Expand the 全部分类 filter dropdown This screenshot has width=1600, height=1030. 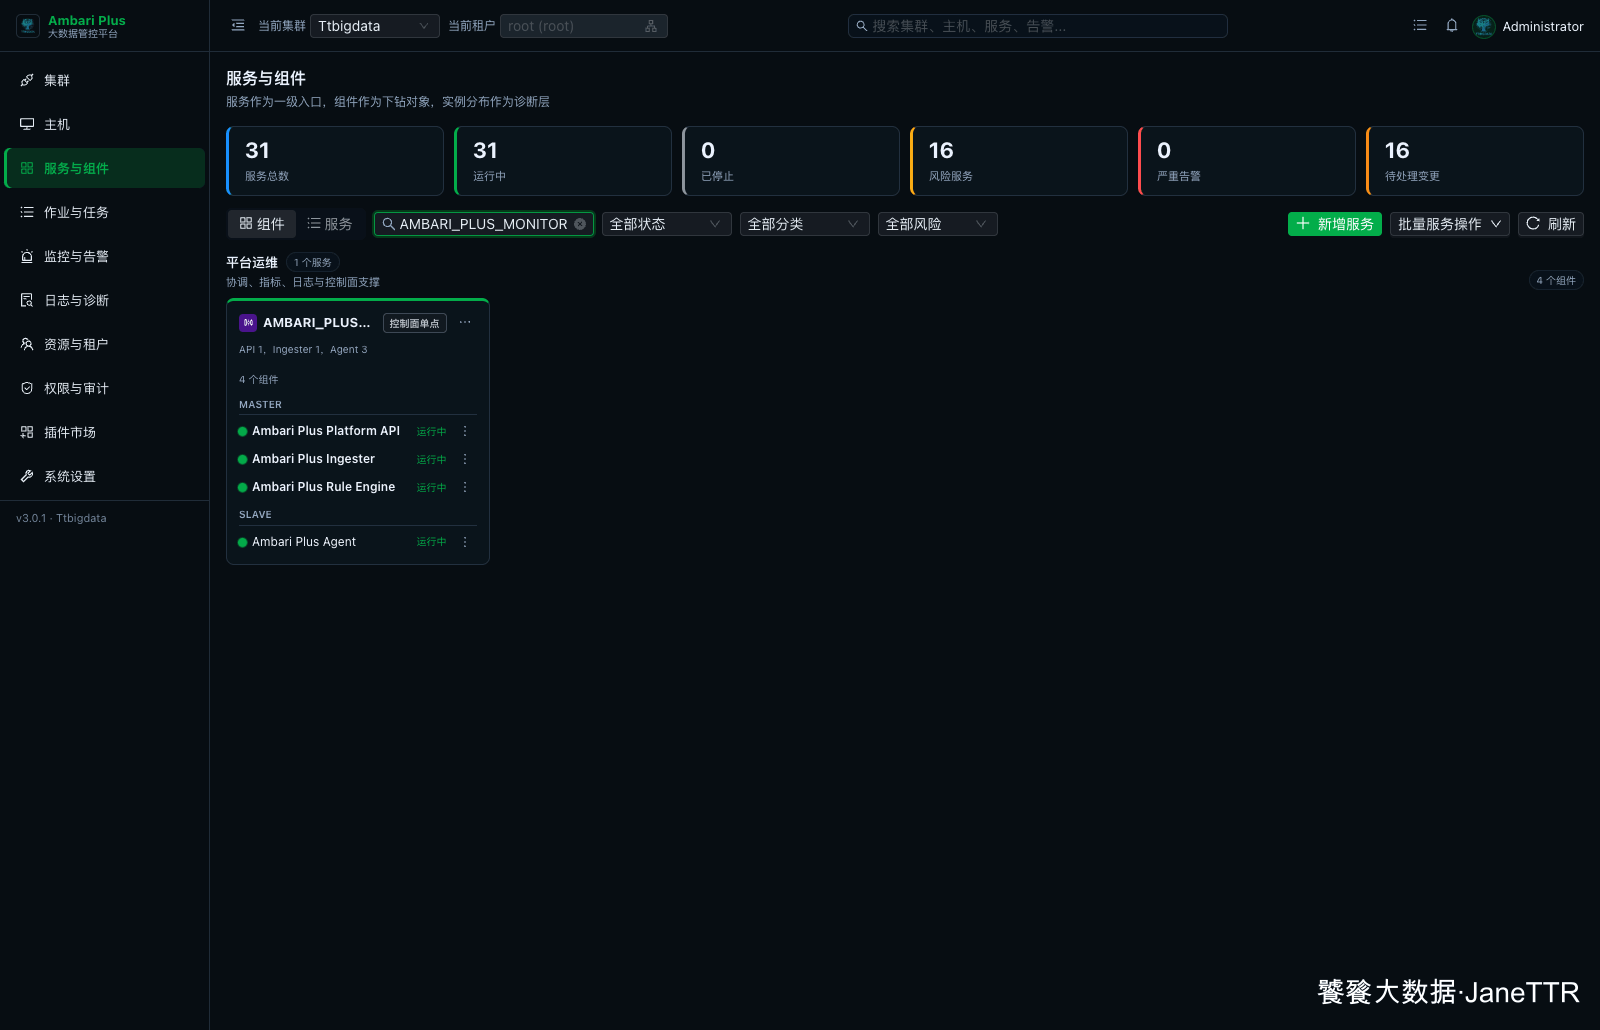coord(805,224)
